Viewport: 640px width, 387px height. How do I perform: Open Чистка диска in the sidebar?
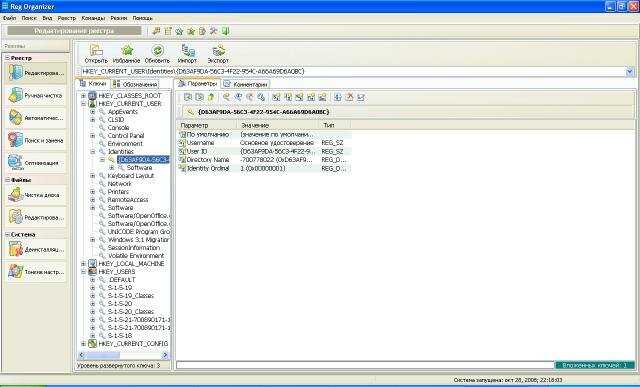(36, 195)
